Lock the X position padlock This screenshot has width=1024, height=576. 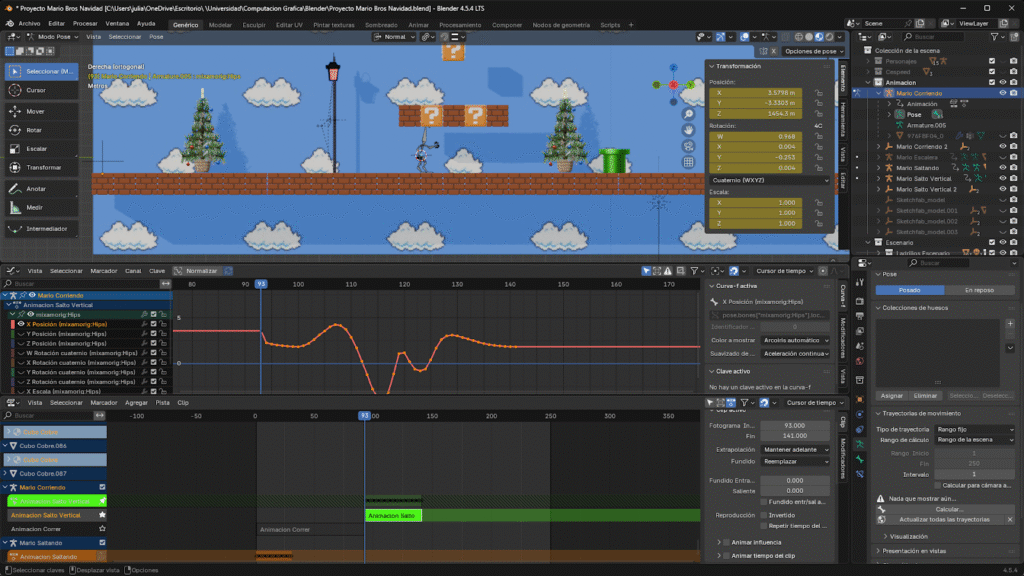[818, 92]
